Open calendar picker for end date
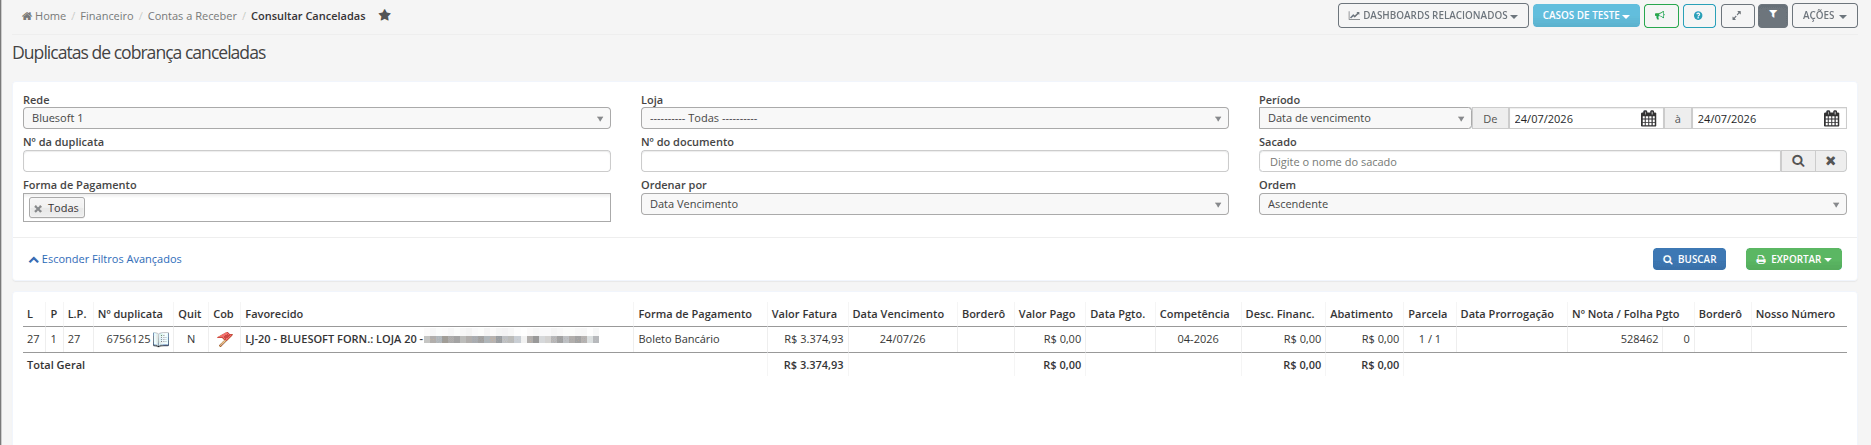 1832,119
